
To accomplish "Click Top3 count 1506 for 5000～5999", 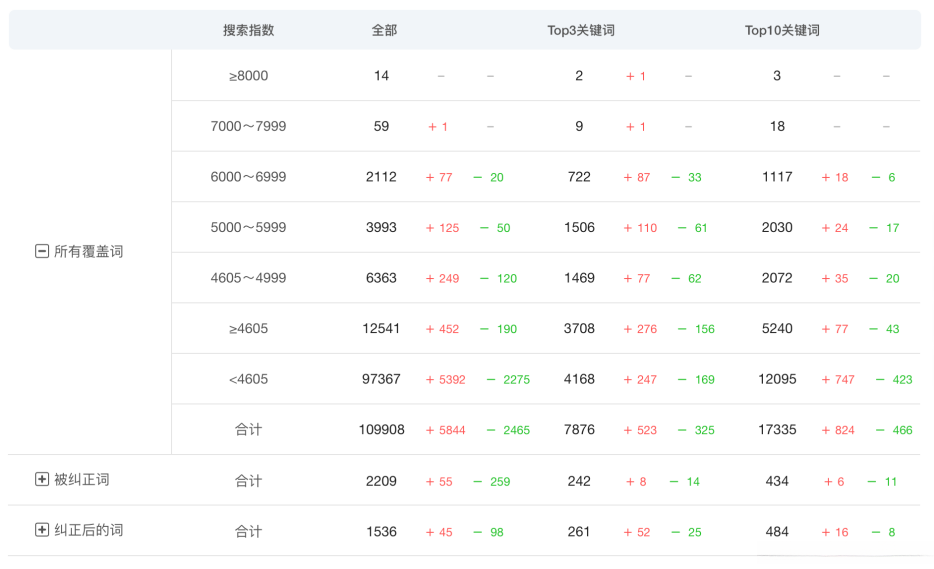I will coord(579,227).
